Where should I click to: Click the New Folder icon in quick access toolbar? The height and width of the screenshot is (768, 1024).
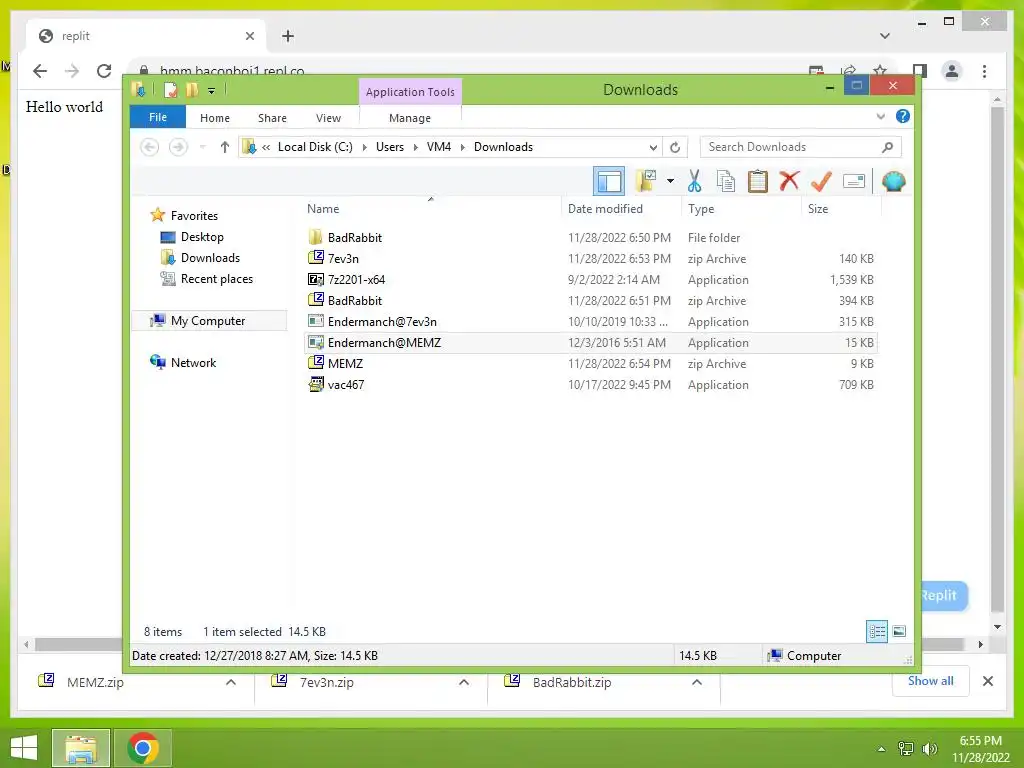[x=192, y=89]
